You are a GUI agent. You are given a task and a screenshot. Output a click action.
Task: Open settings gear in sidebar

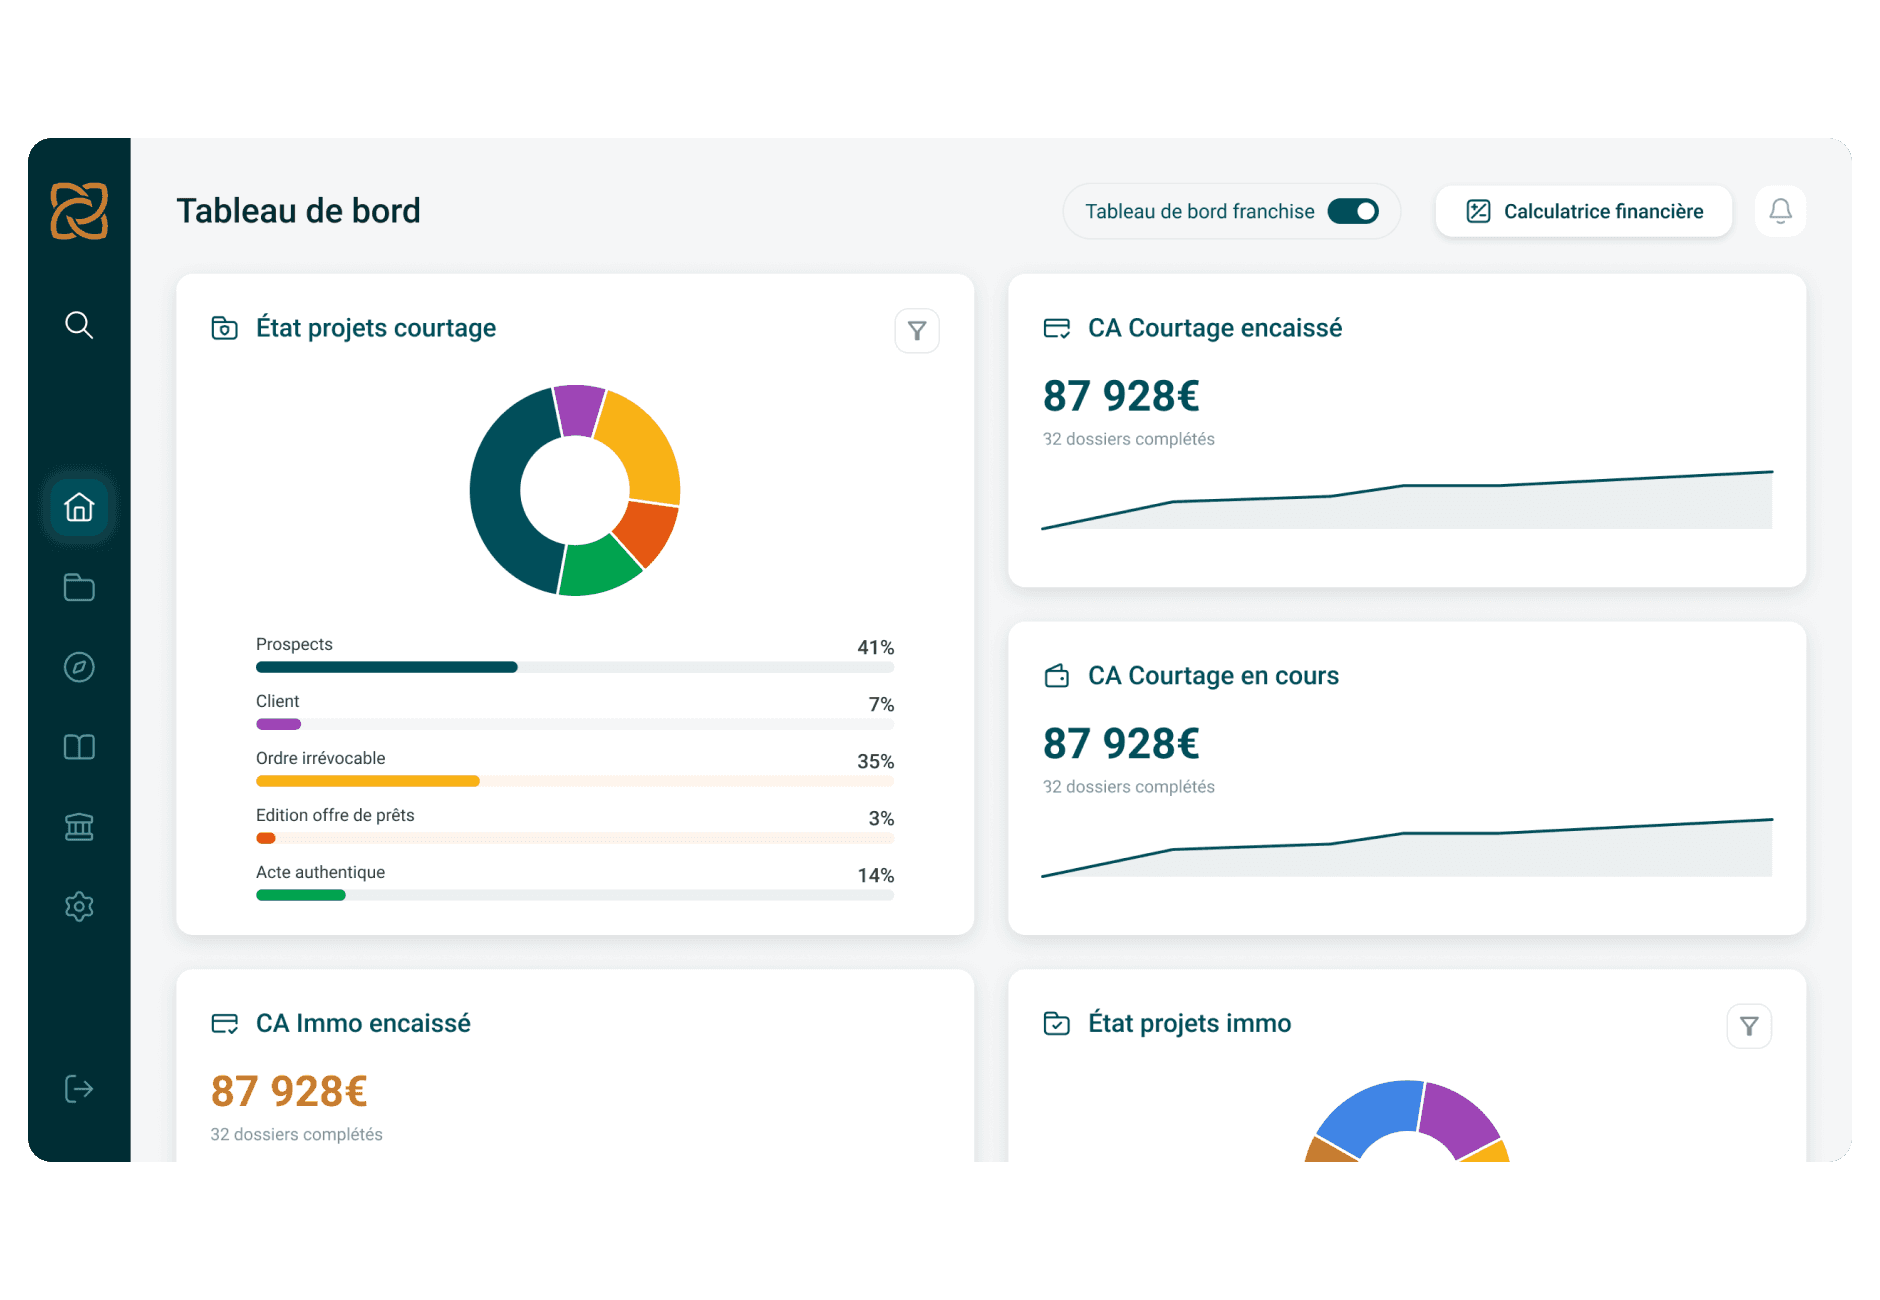coord(79,907)
